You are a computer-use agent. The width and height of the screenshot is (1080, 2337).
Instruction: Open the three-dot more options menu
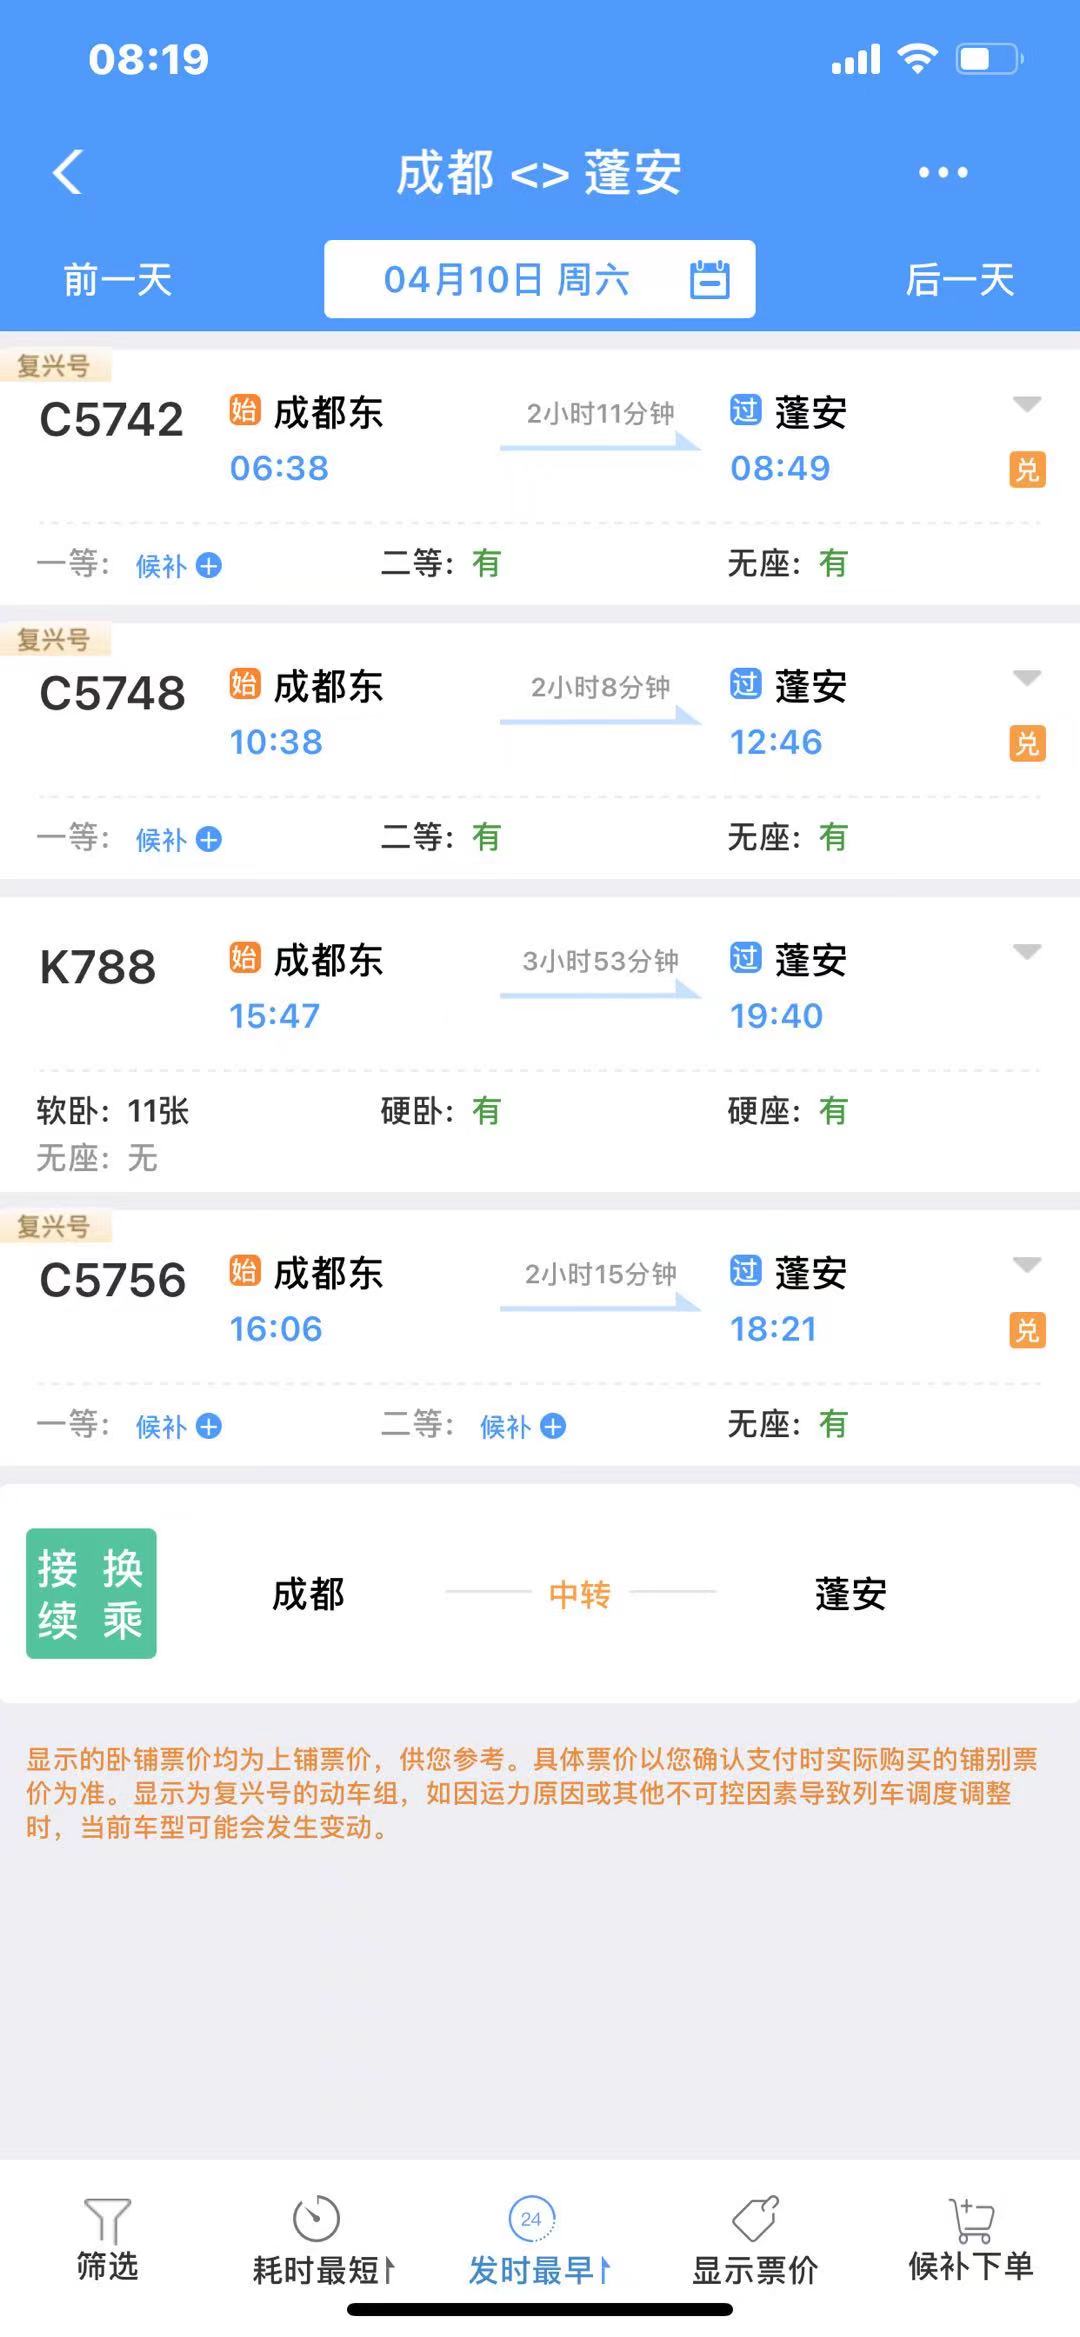pyautogui.click(x=943, y=172)
